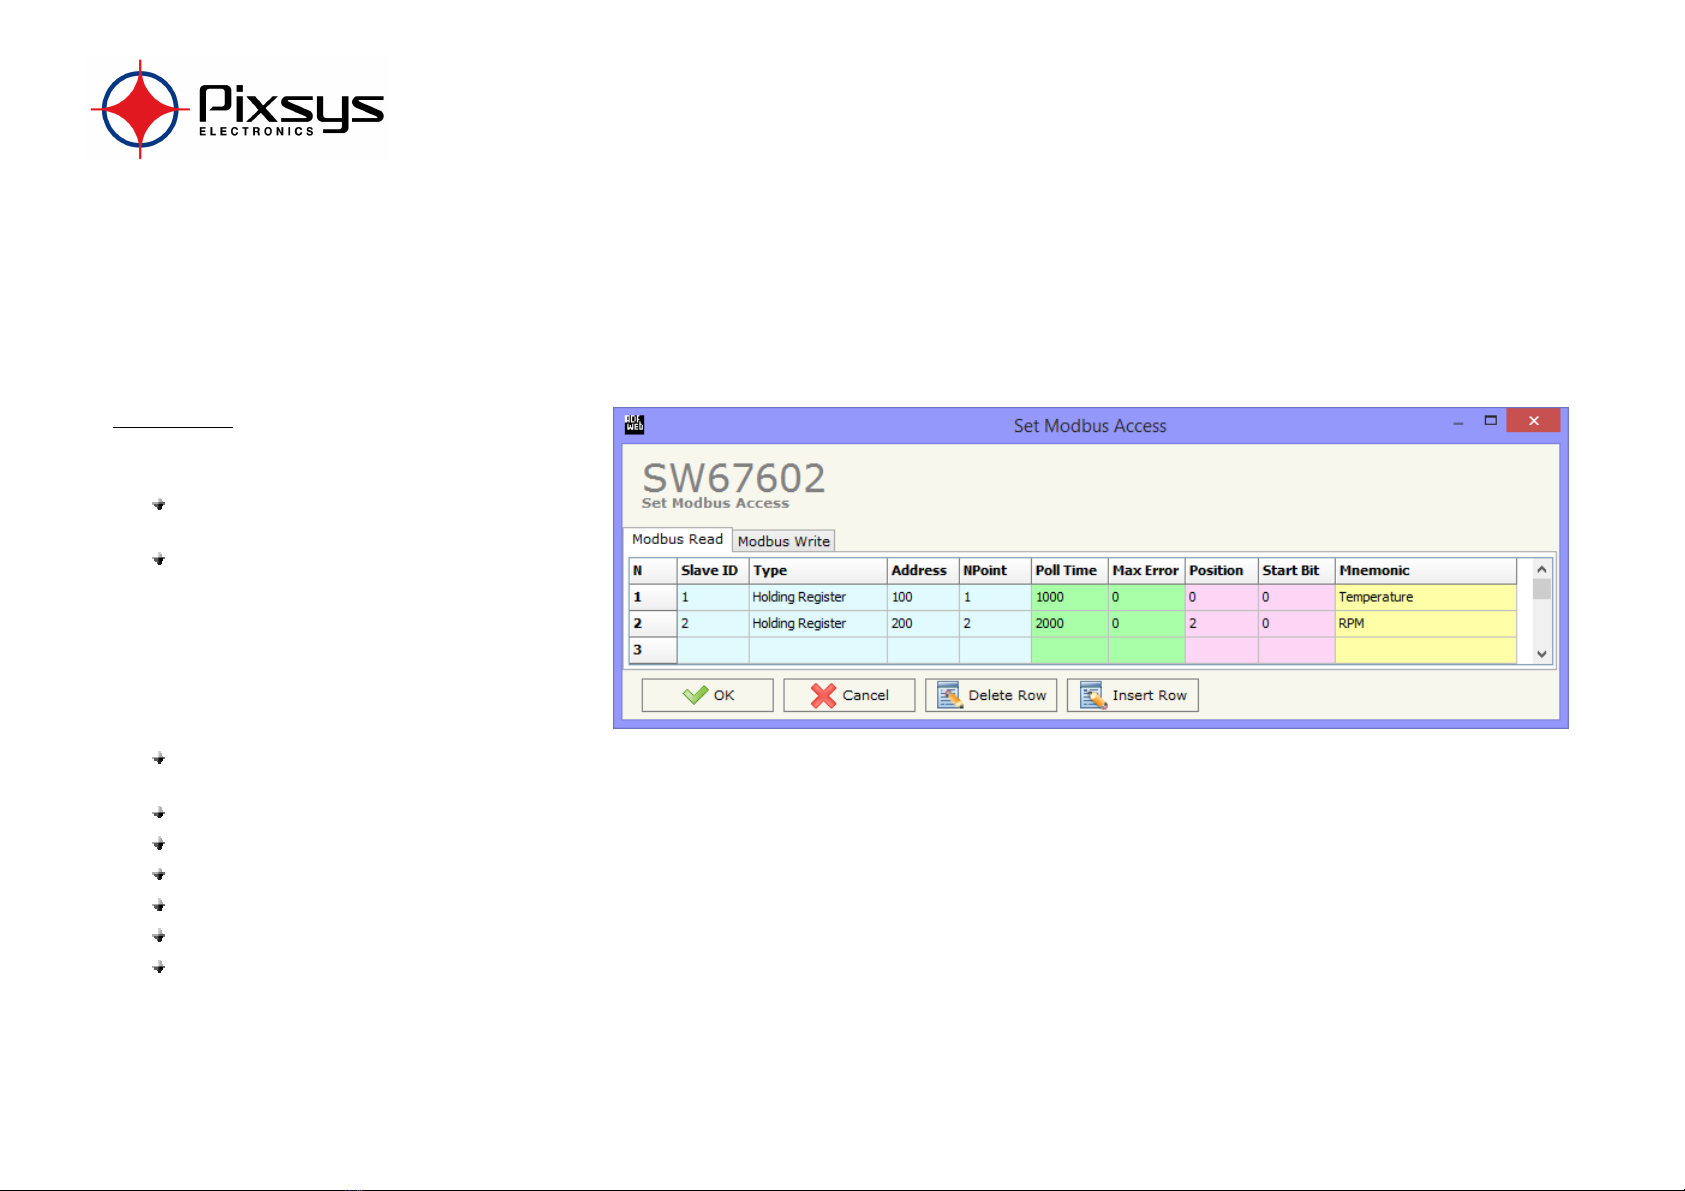Click the scrollbar thumb in table
The height and width of the screenshot is (1191, 1685).
click(1542, 589)
